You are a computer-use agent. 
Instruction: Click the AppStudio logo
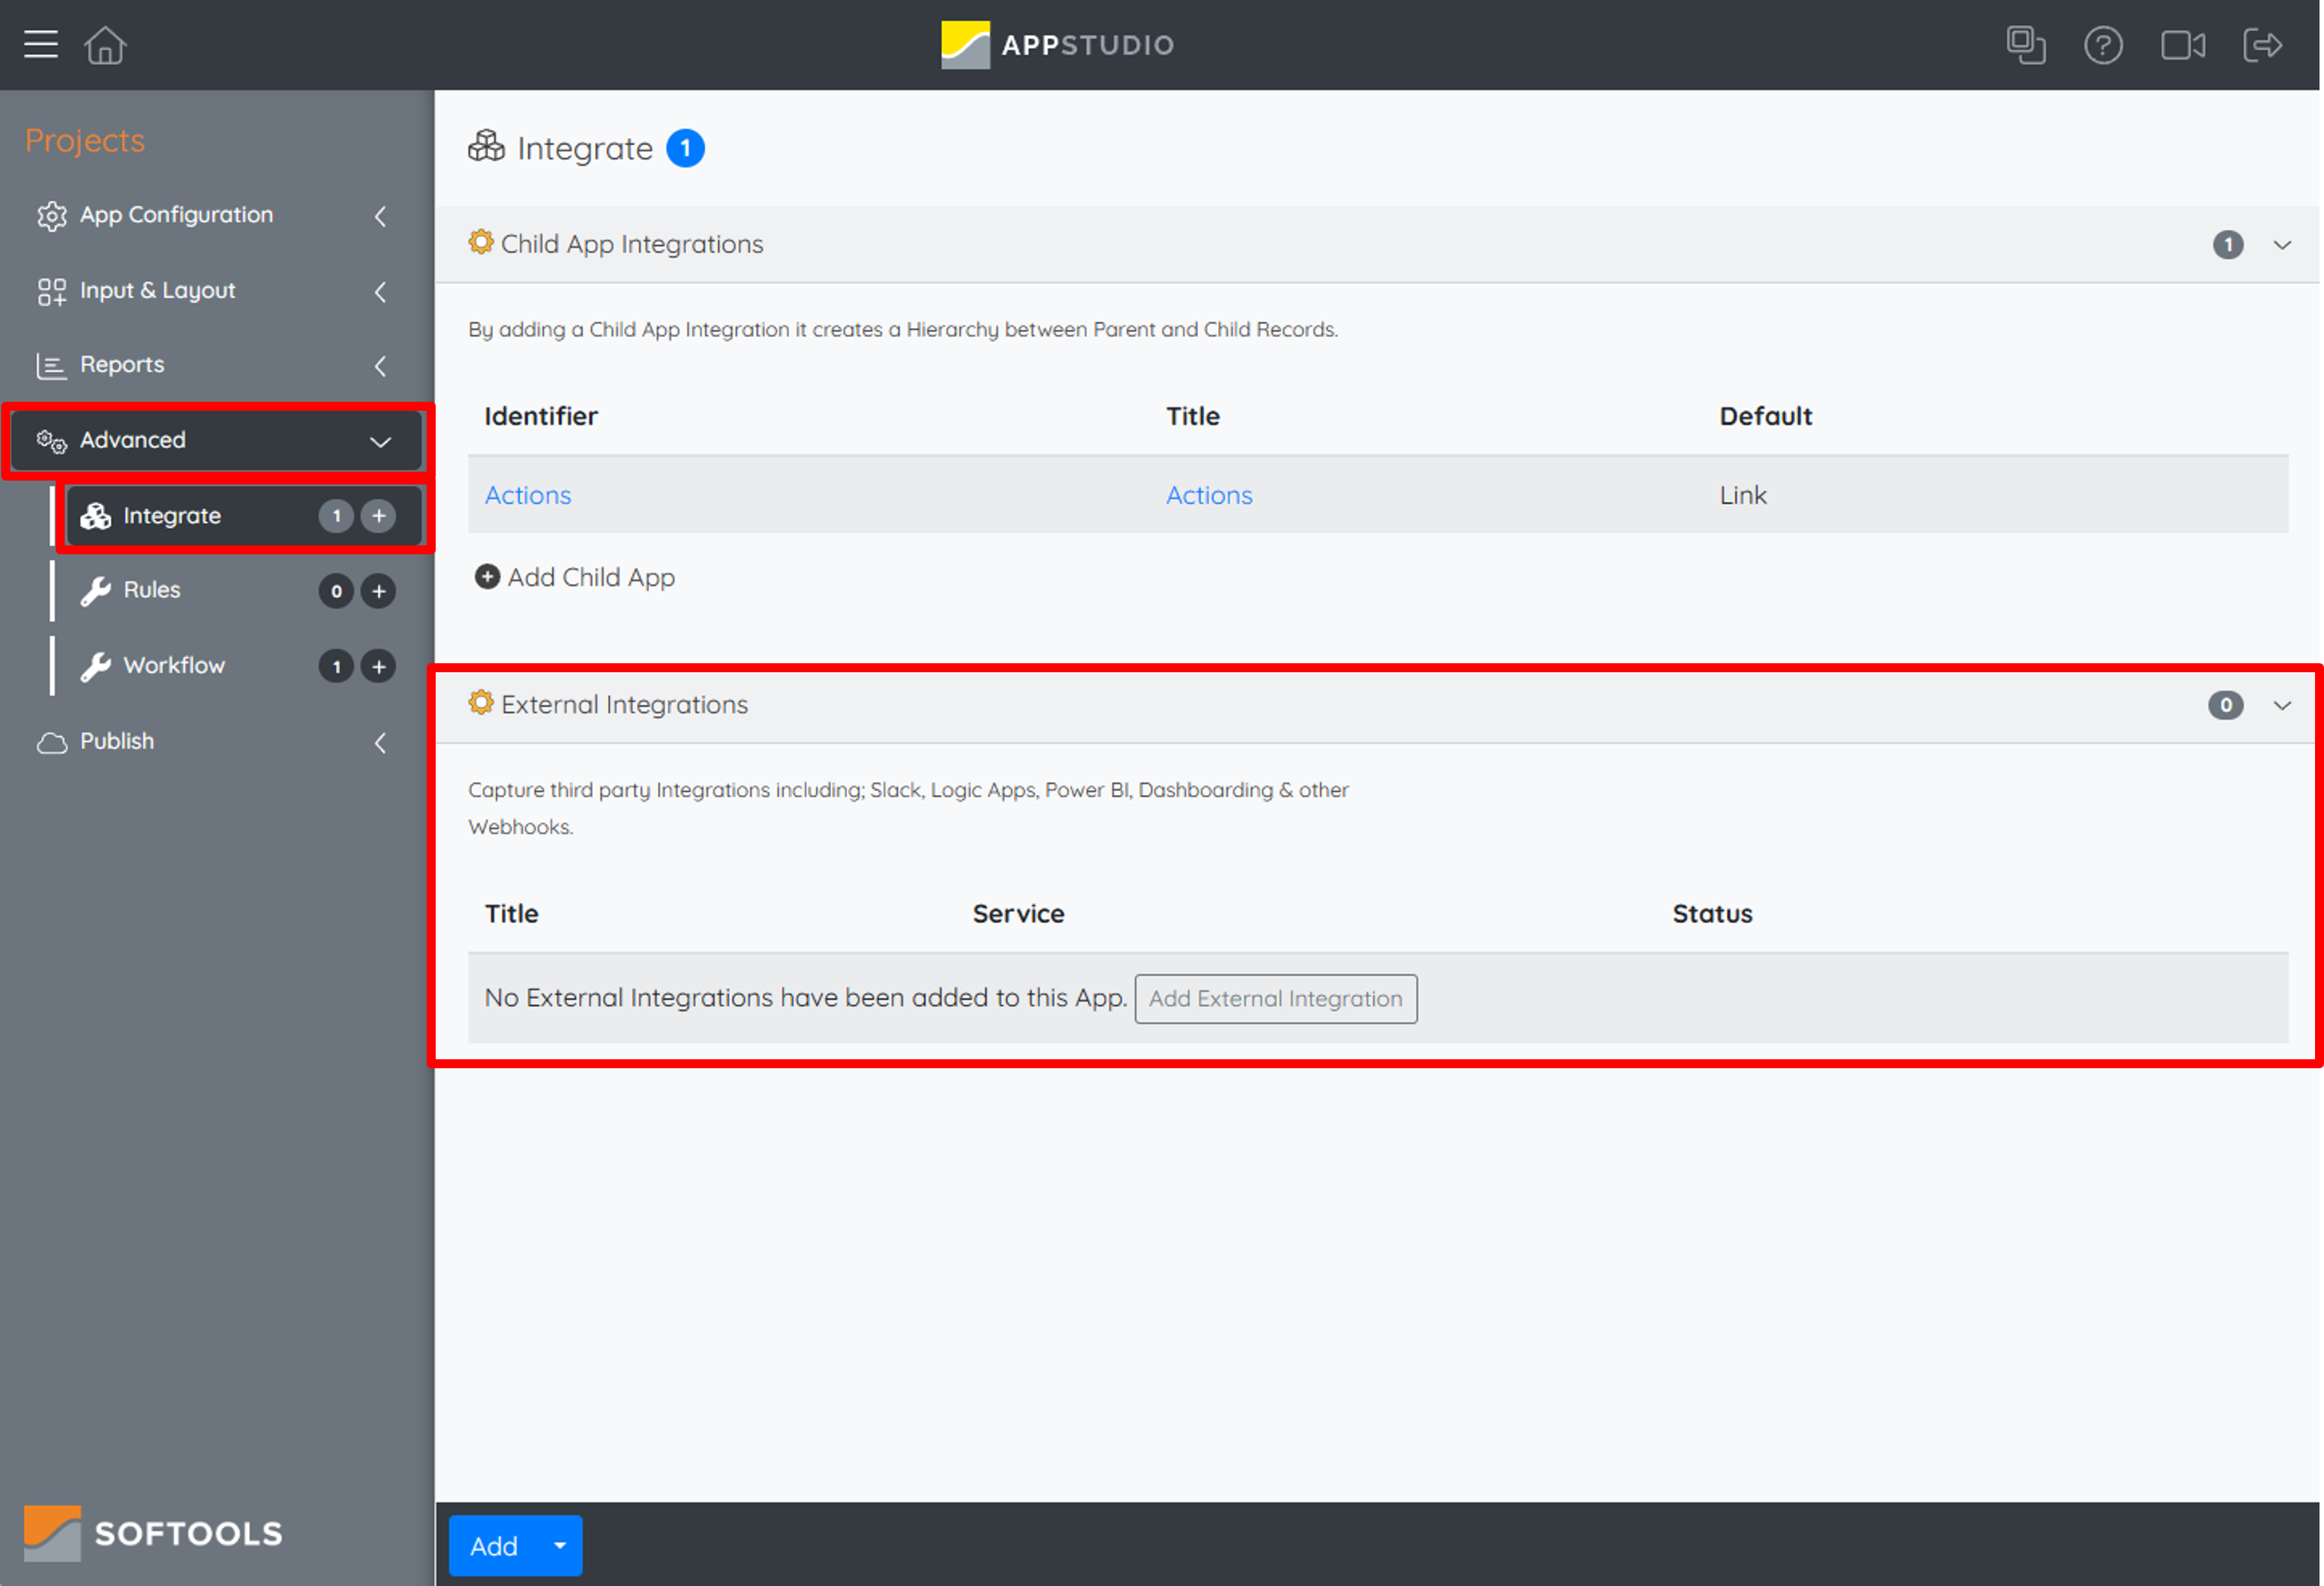[1057, 44]
